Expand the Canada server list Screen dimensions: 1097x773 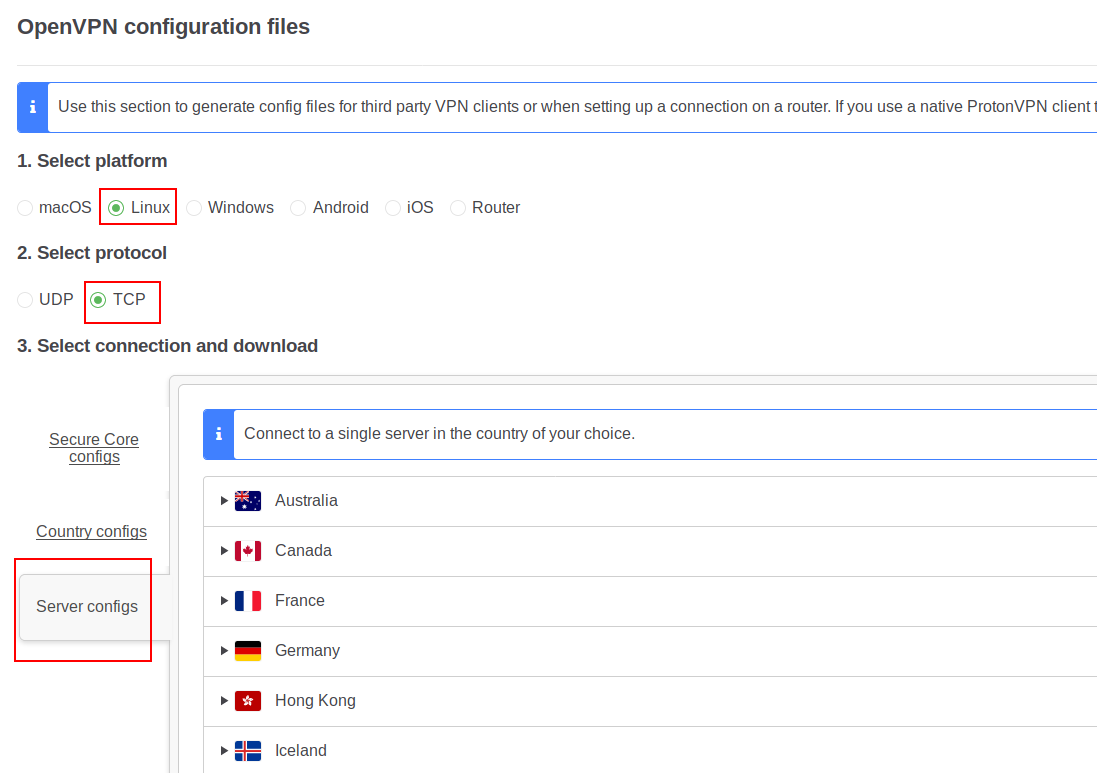(x=224, y=551)
